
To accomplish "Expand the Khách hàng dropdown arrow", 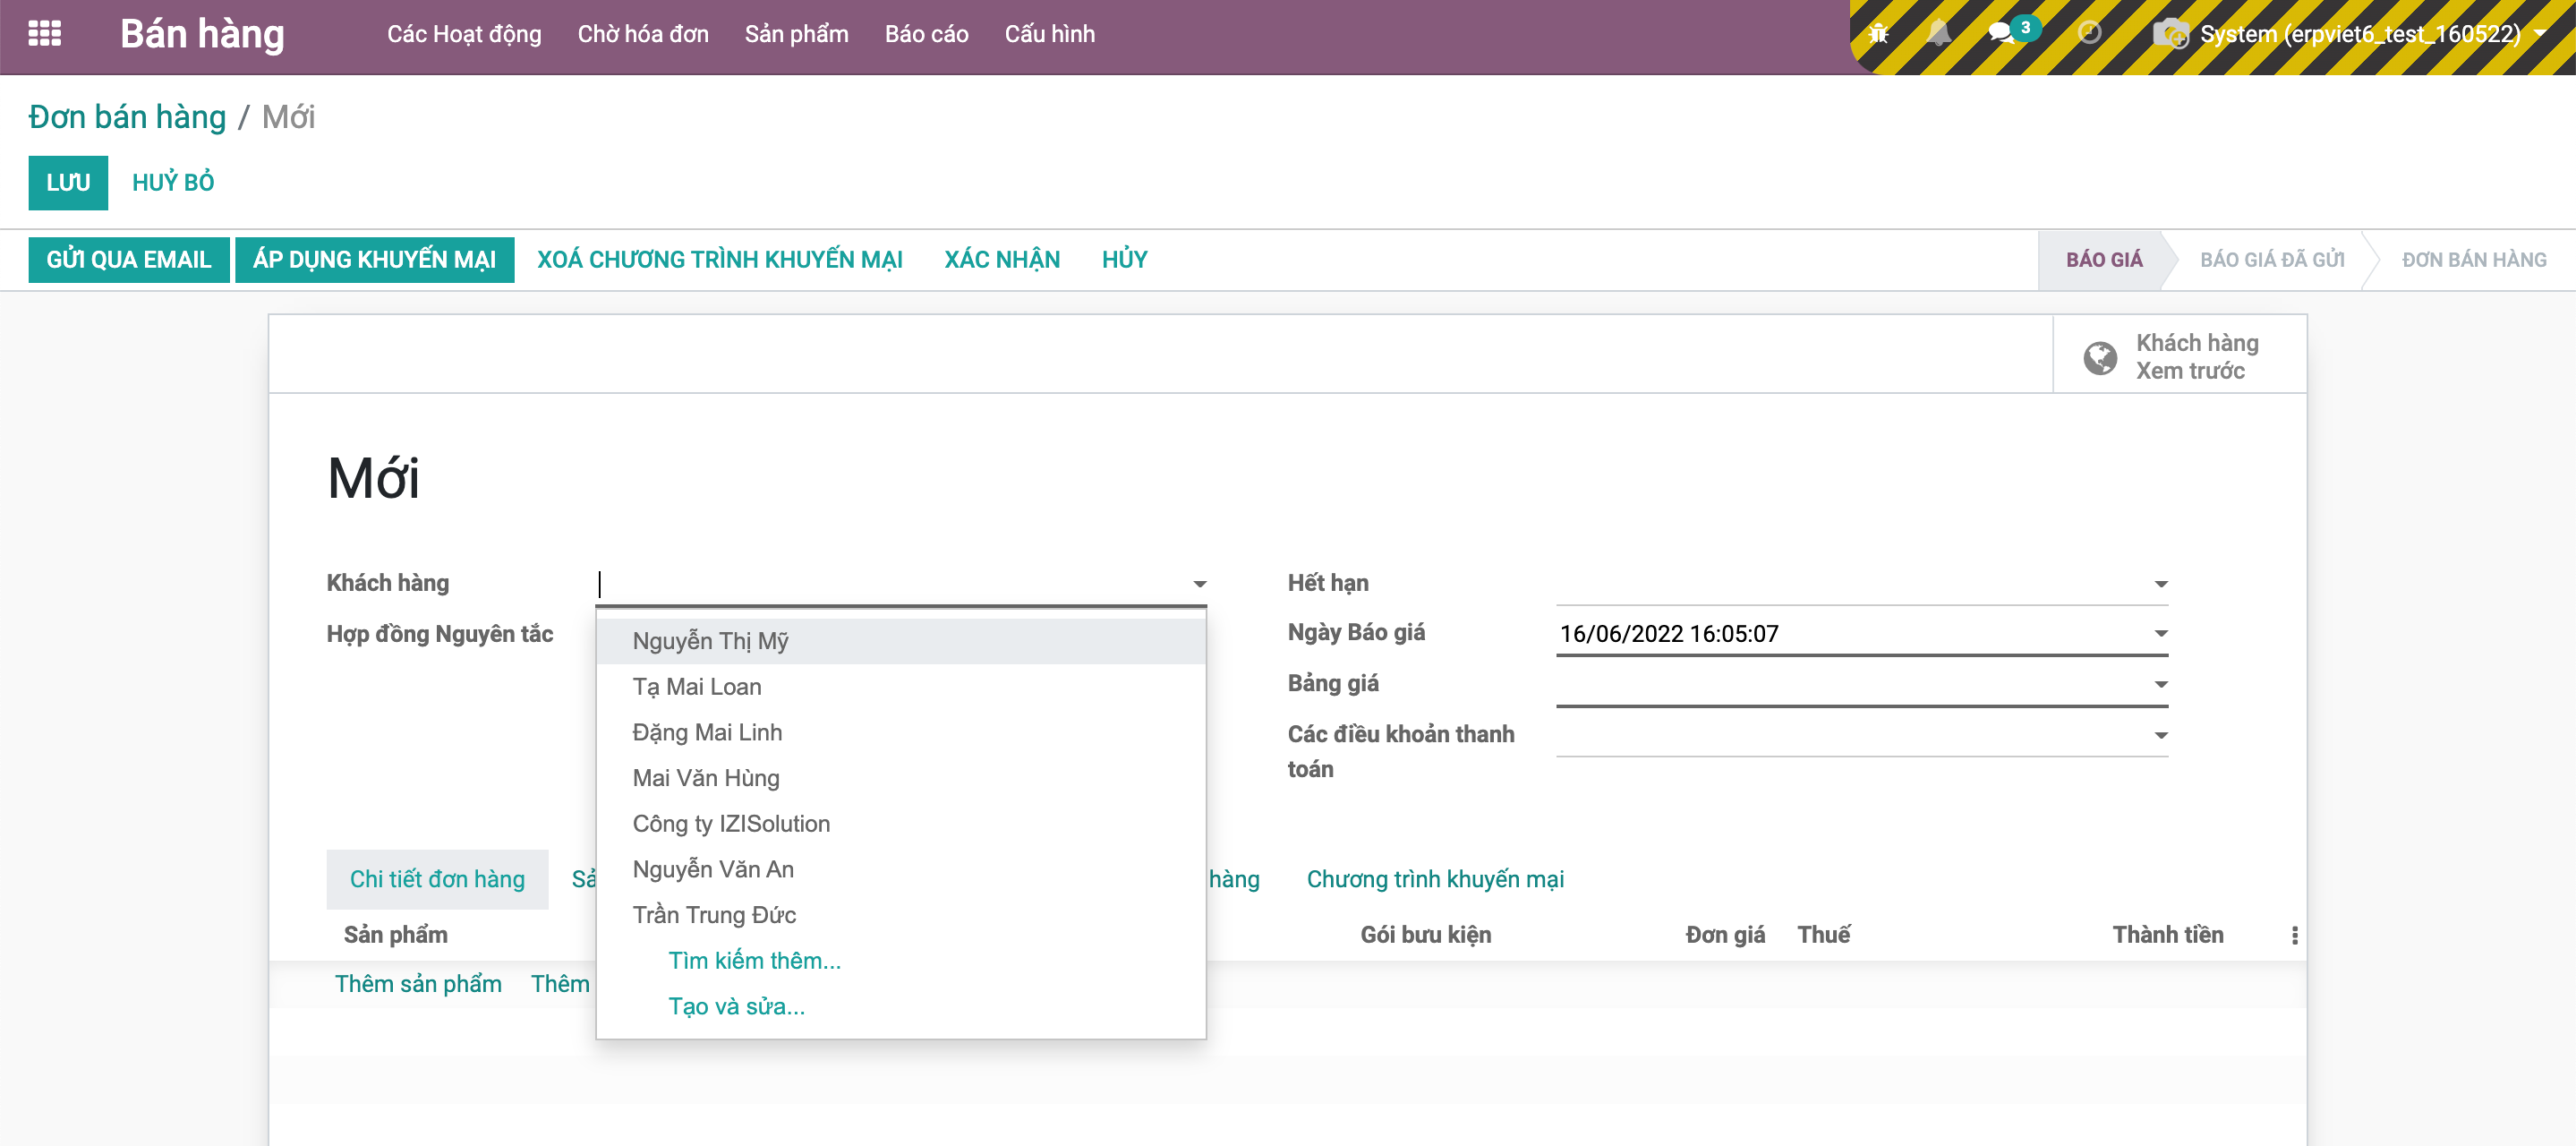I will (x=1199, y=584).
